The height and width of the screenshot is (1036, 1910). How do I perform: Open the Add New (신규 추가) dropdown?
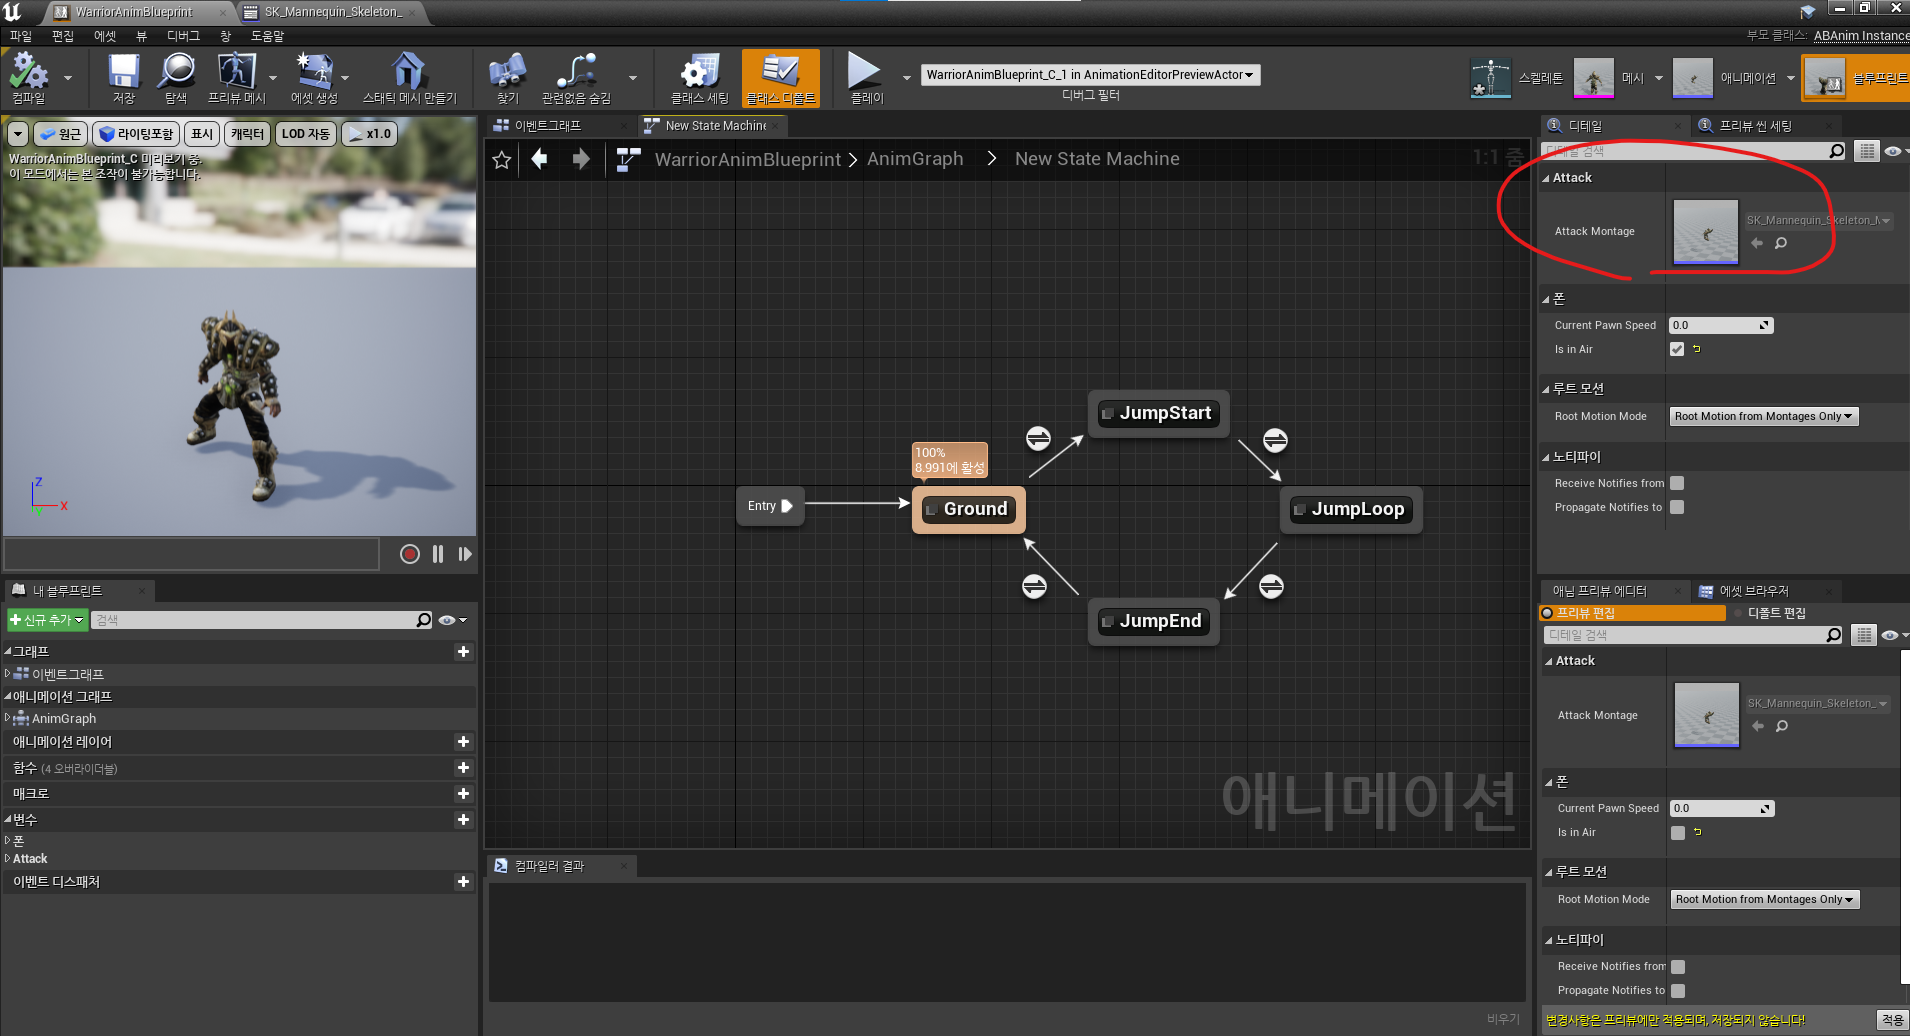[x=46, y=620]
